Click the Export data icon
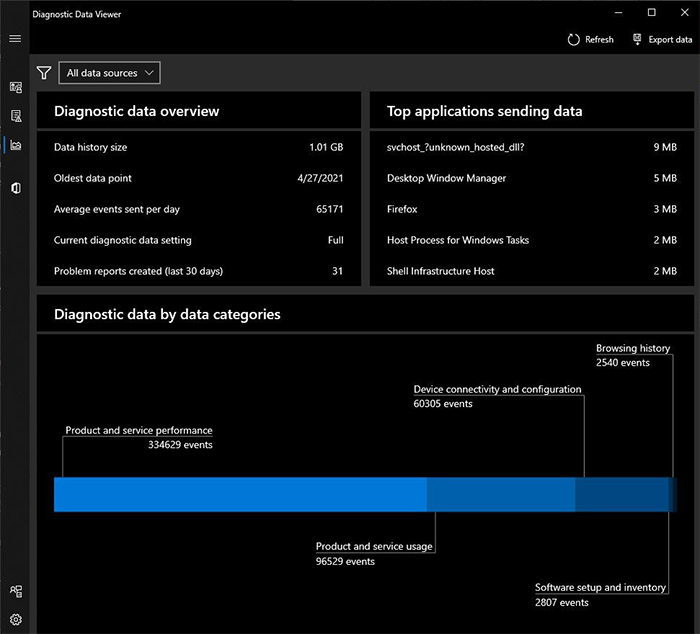This screenshot has height=634, width=700. (x=637, y=39)
